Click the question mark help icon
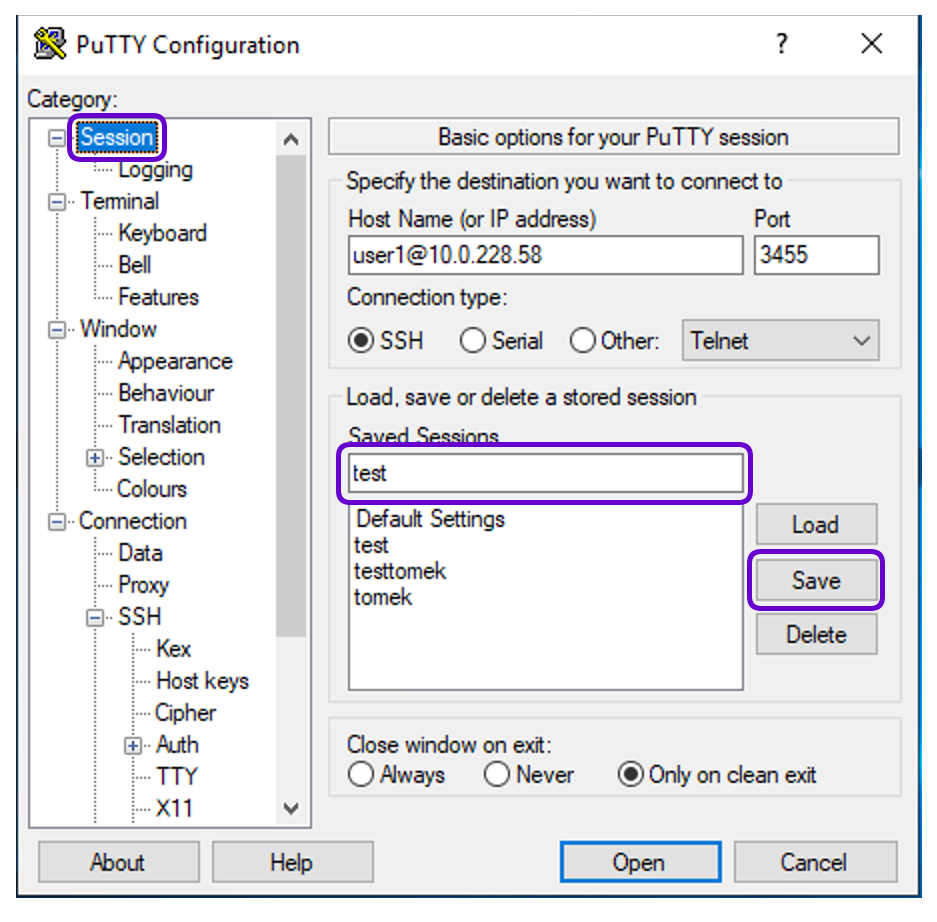Image resolution: width=937 pixels, height=922 pixels. (781, 44)
